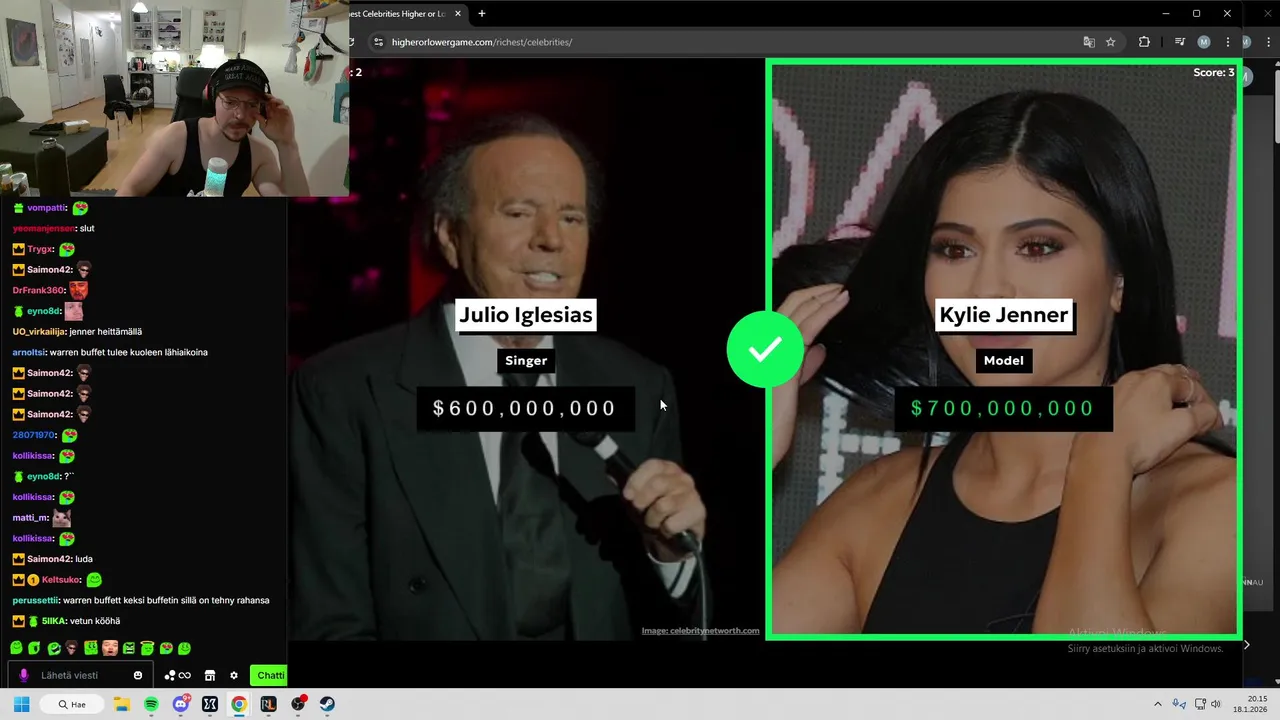
Task: Open chat settings gear
Action: (x=234, y=675)
